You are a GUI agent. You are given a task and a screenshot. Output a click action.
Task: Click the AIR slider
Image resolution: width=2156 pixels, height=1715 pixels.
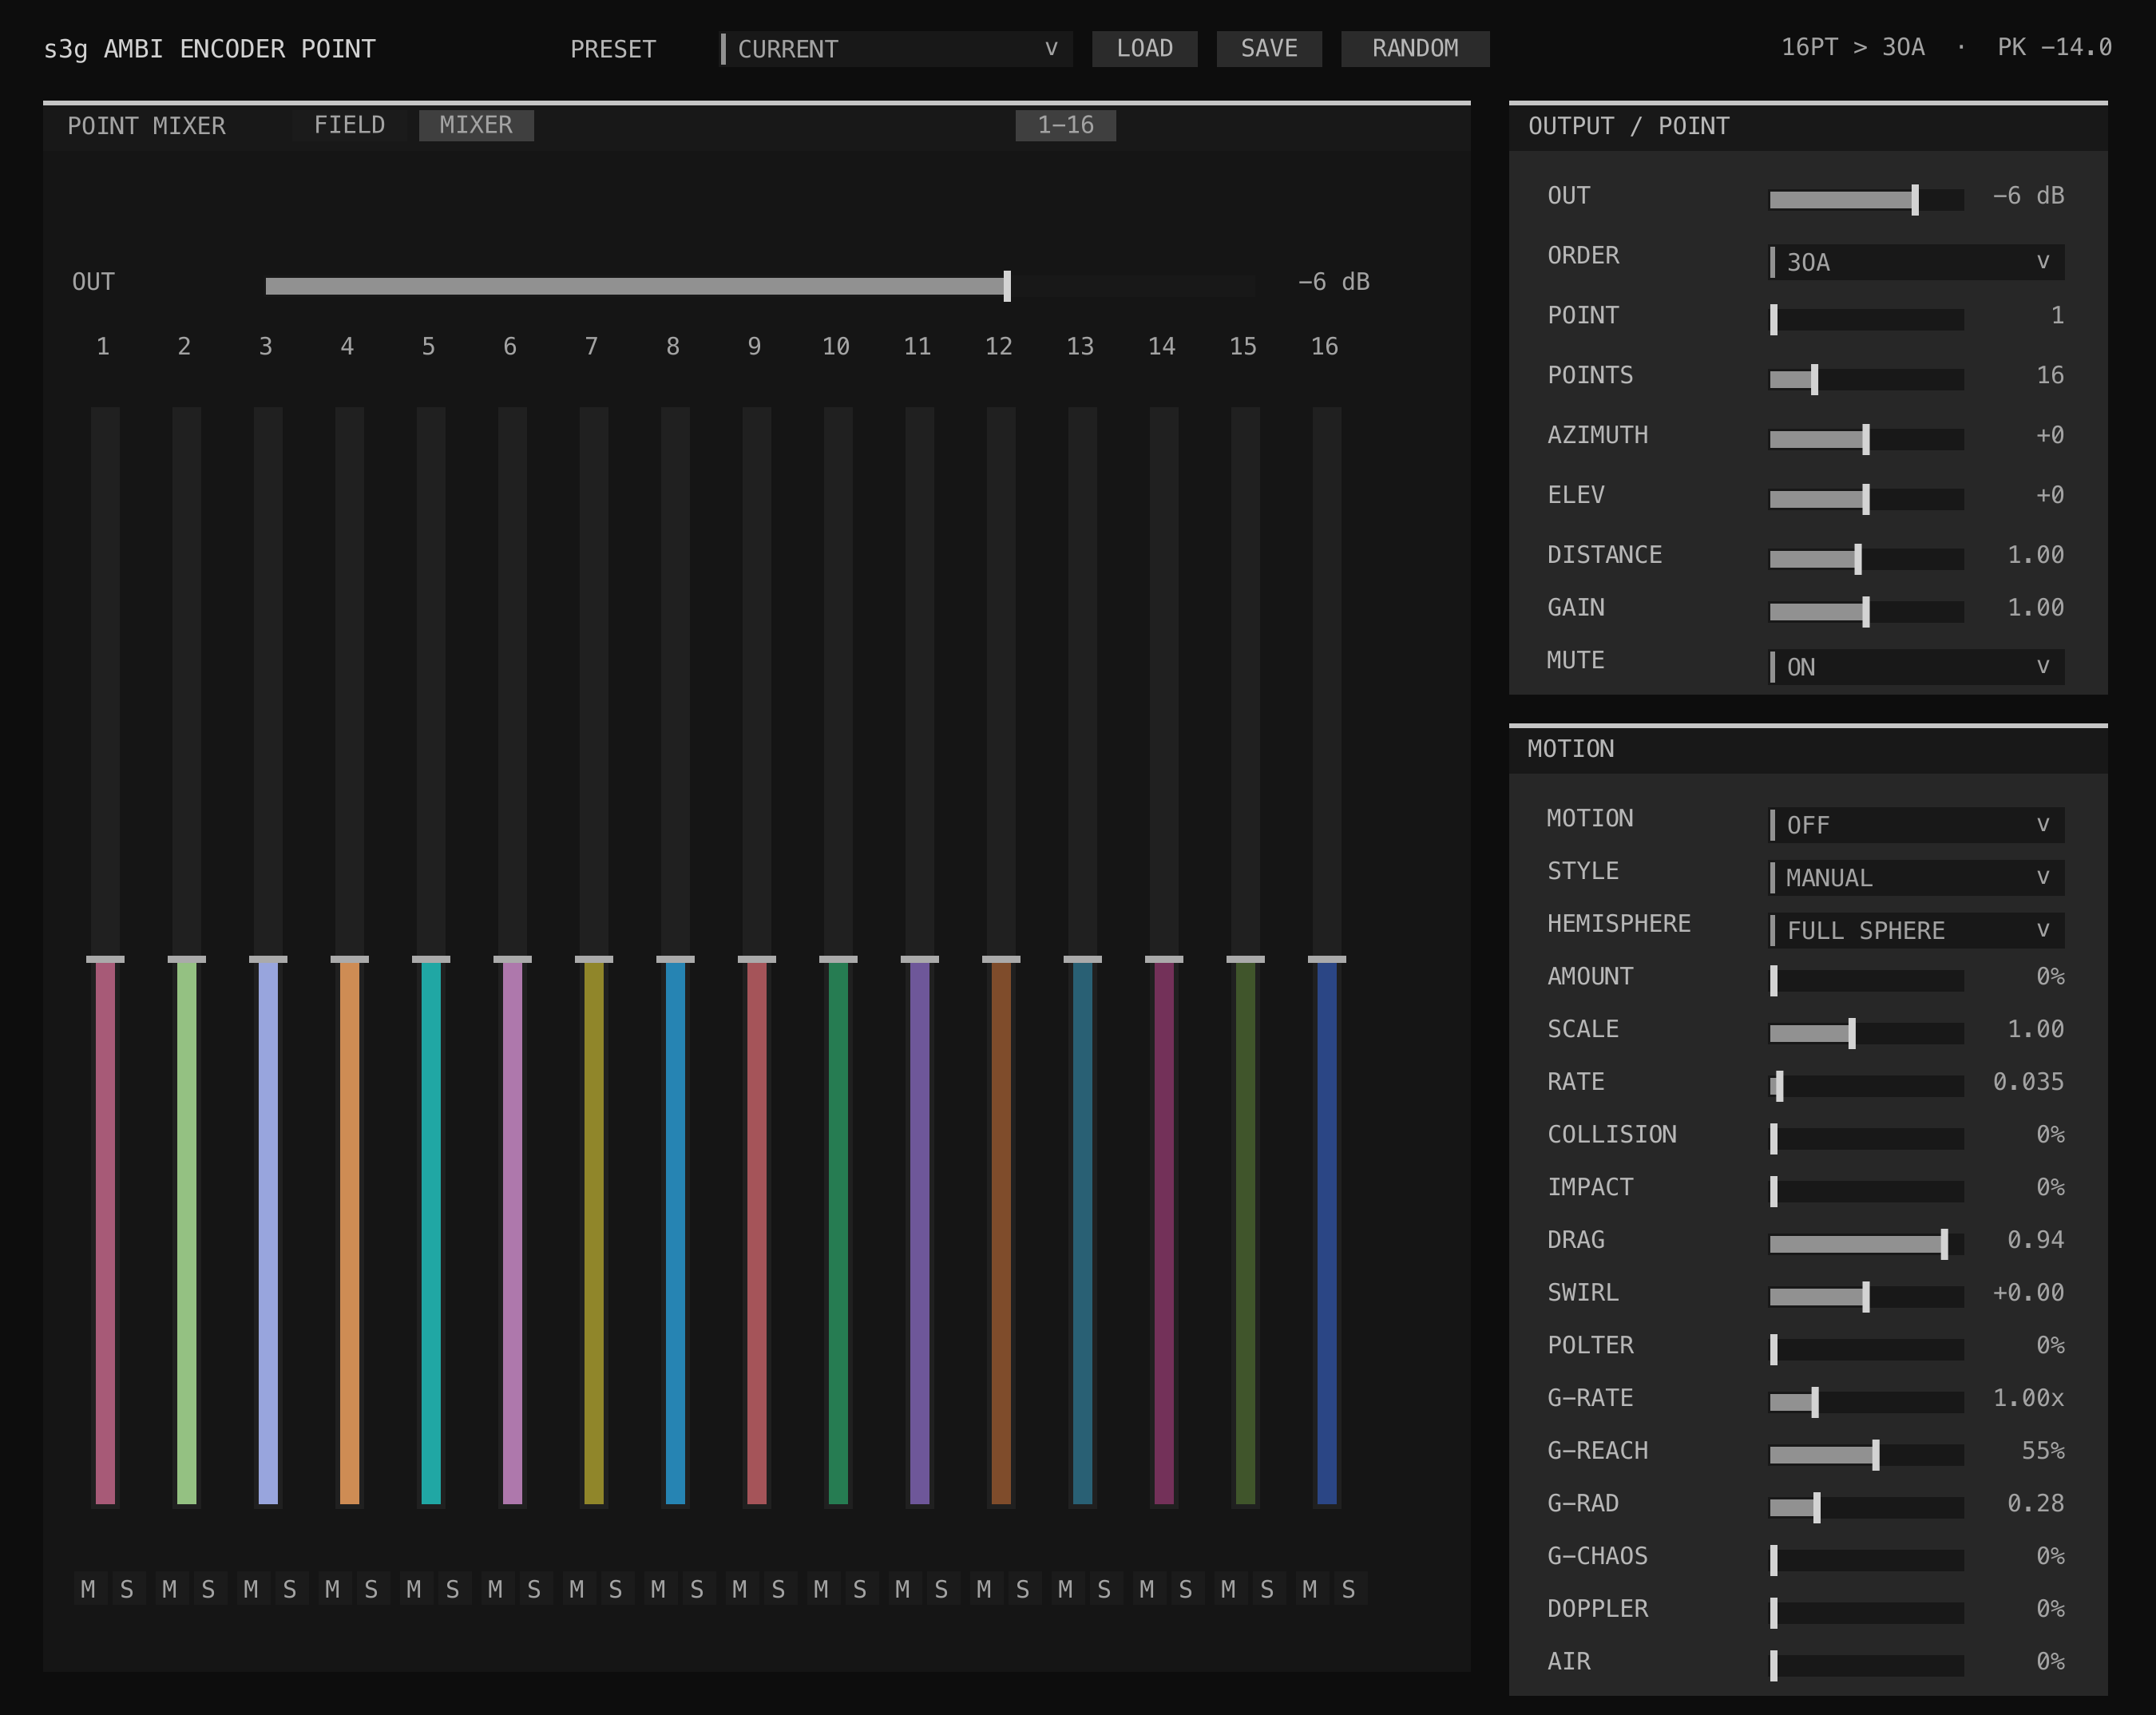tap(1866, 1666)
